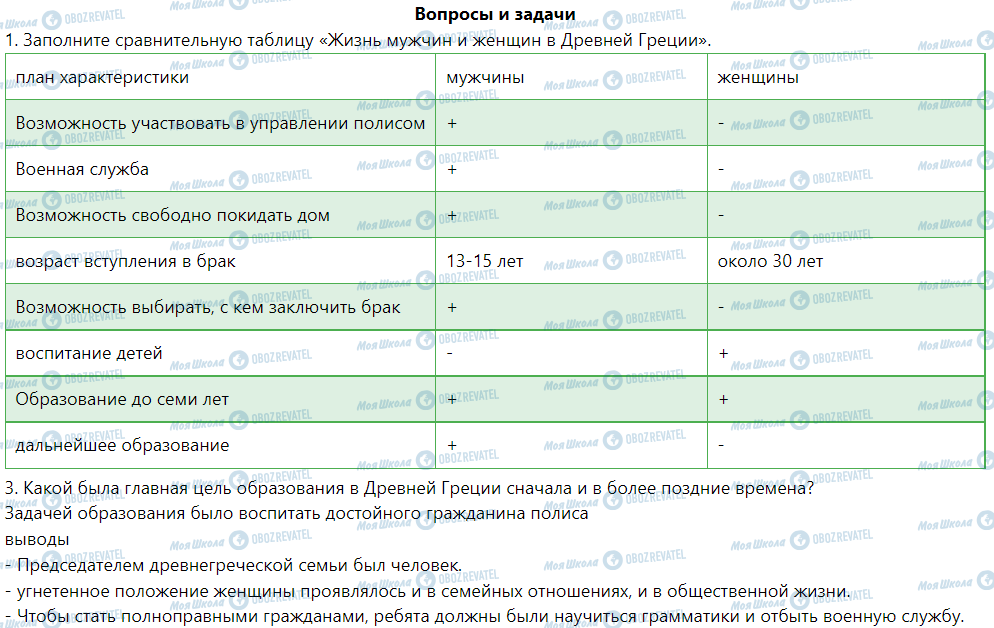The image size is (994, 628).
Task: Click the 'дальнейшее образование' row label
Action: [122, 445]
